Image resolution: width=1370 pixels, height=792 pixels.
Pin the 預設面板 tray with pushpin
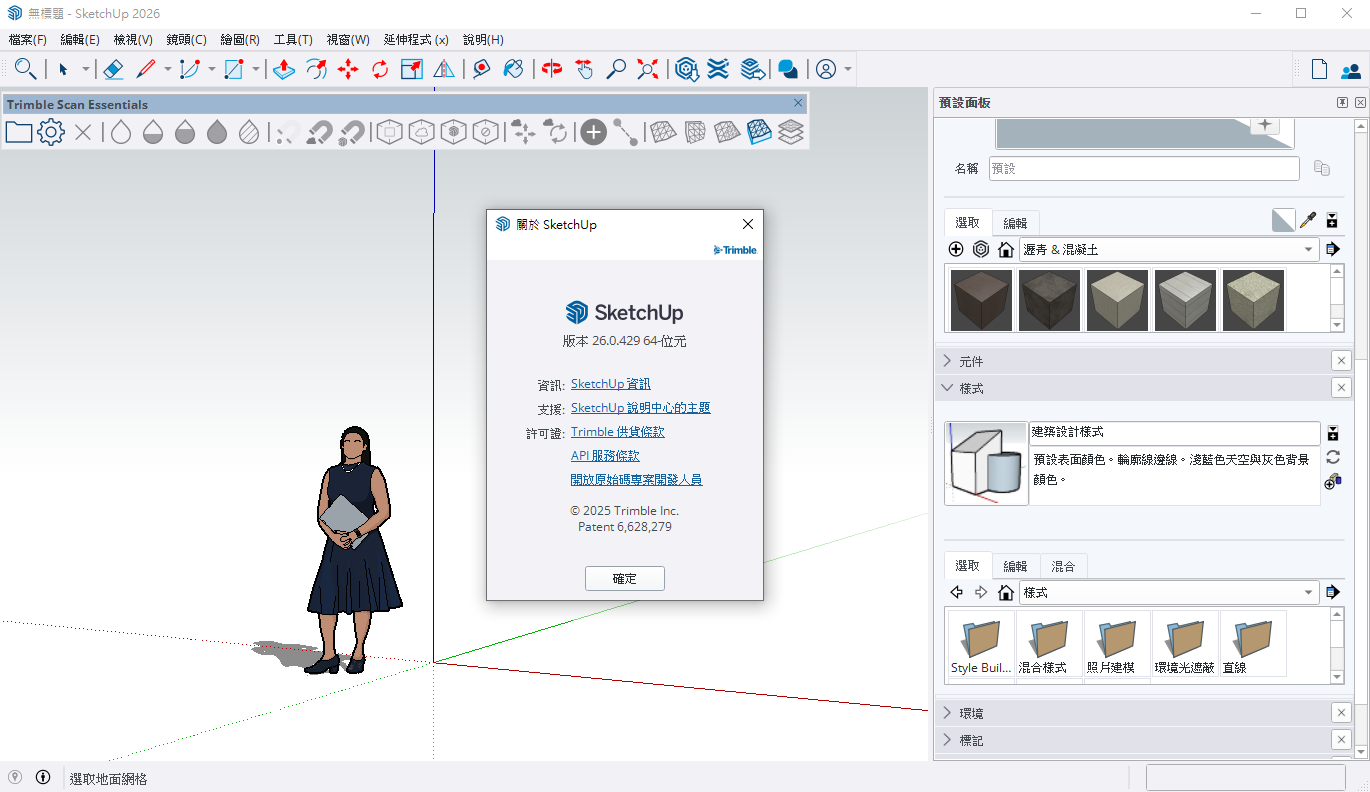coord(1342,103)
